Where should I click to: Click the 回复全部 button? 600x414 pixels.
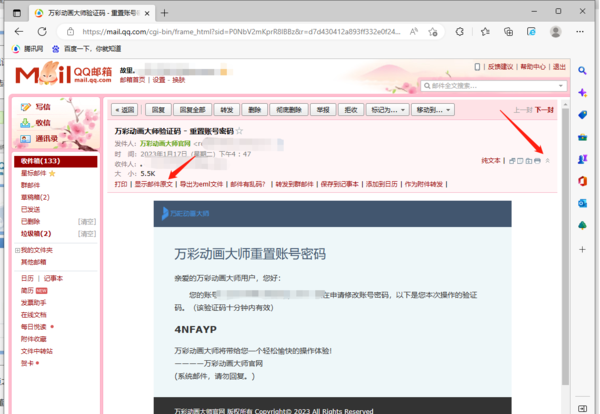click(193, 109)
